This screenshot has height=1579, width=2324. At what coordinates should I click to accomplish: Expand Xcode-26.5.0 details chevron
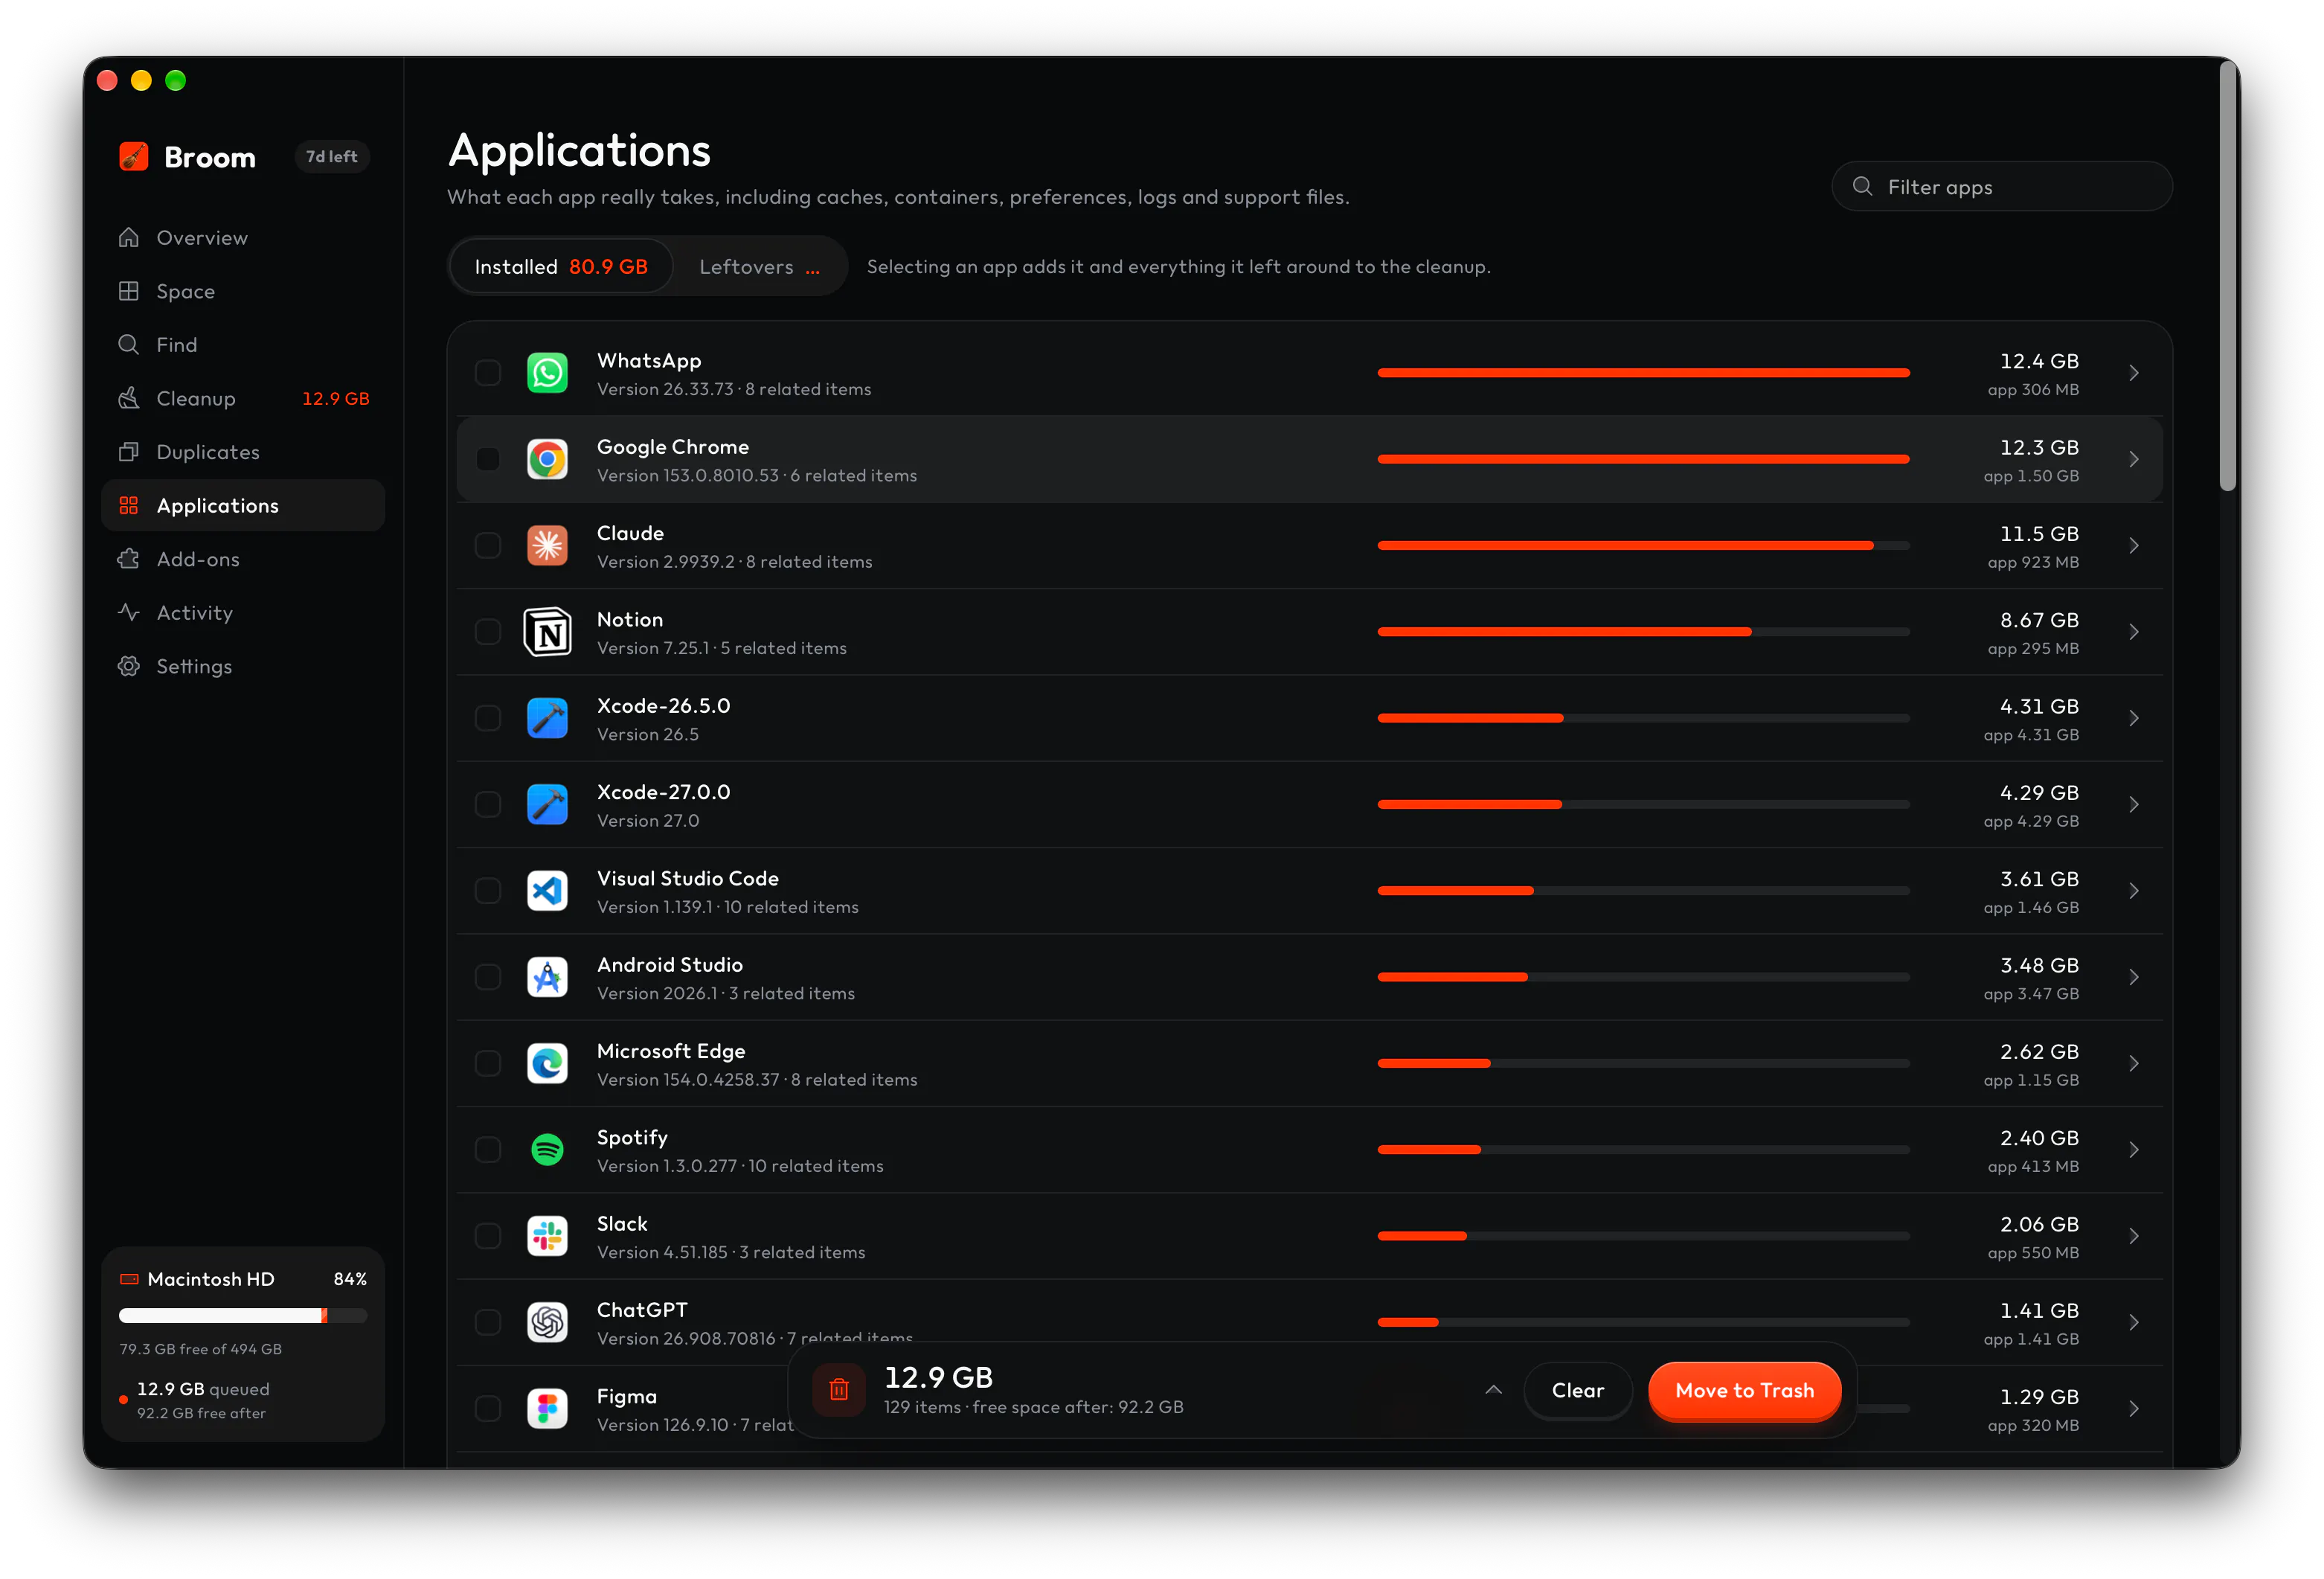[x=2134, y=718]
